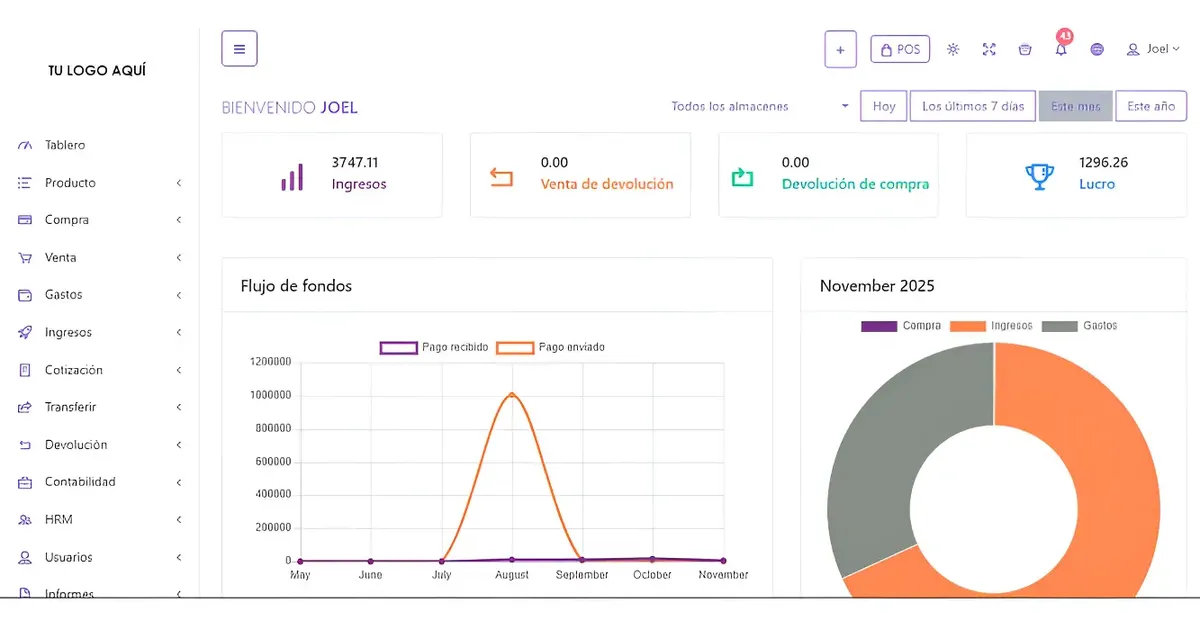This screenshot has width=1200, height=628.
Task: Toggle sidebar with hamburger menu button
Action: 239,48
